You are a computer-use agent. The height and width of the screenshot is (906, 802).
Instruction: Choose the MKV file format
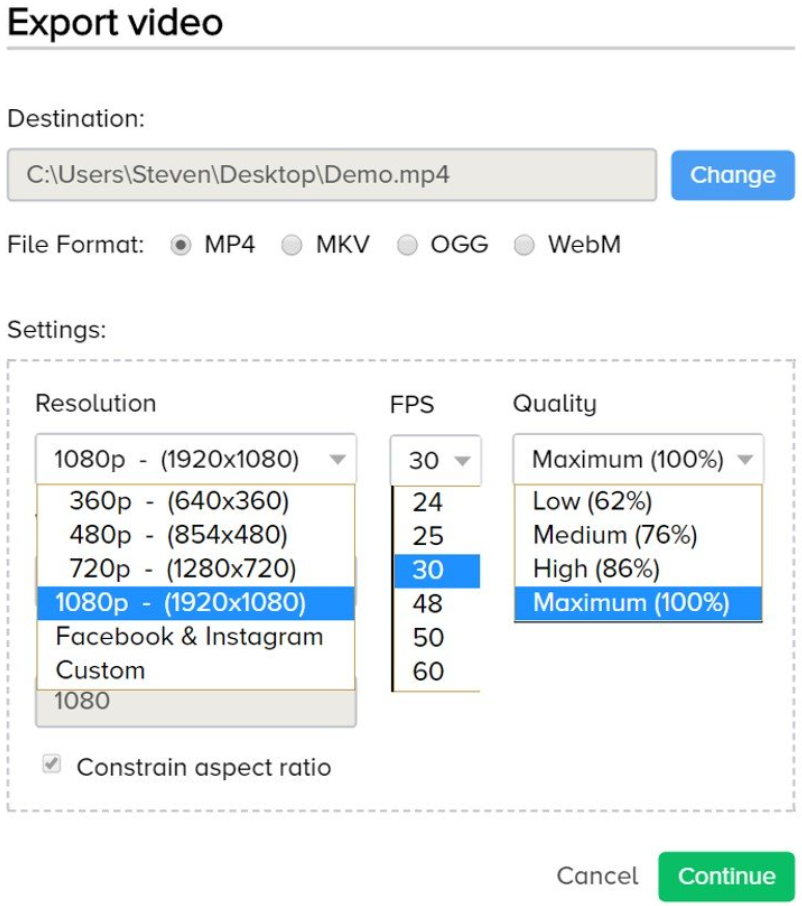pyautogui.click(x=291, y=245)
